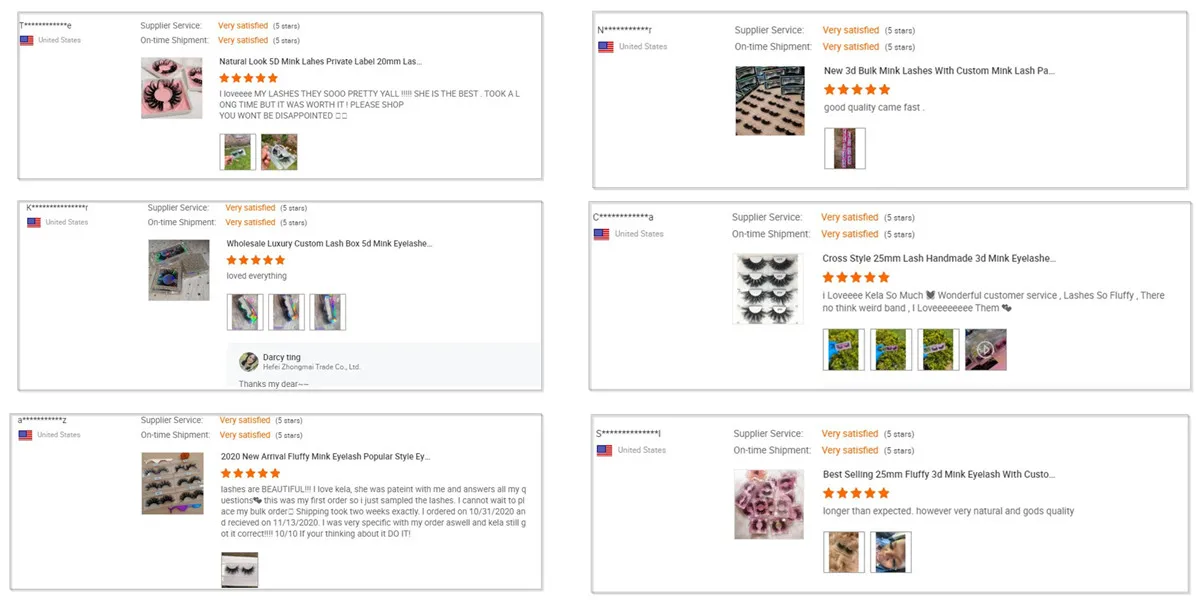The width and height of the screenshot is (1200, 600).
Task: Play the video thumbnail in Cross Style review
Action: coord(985,350)
